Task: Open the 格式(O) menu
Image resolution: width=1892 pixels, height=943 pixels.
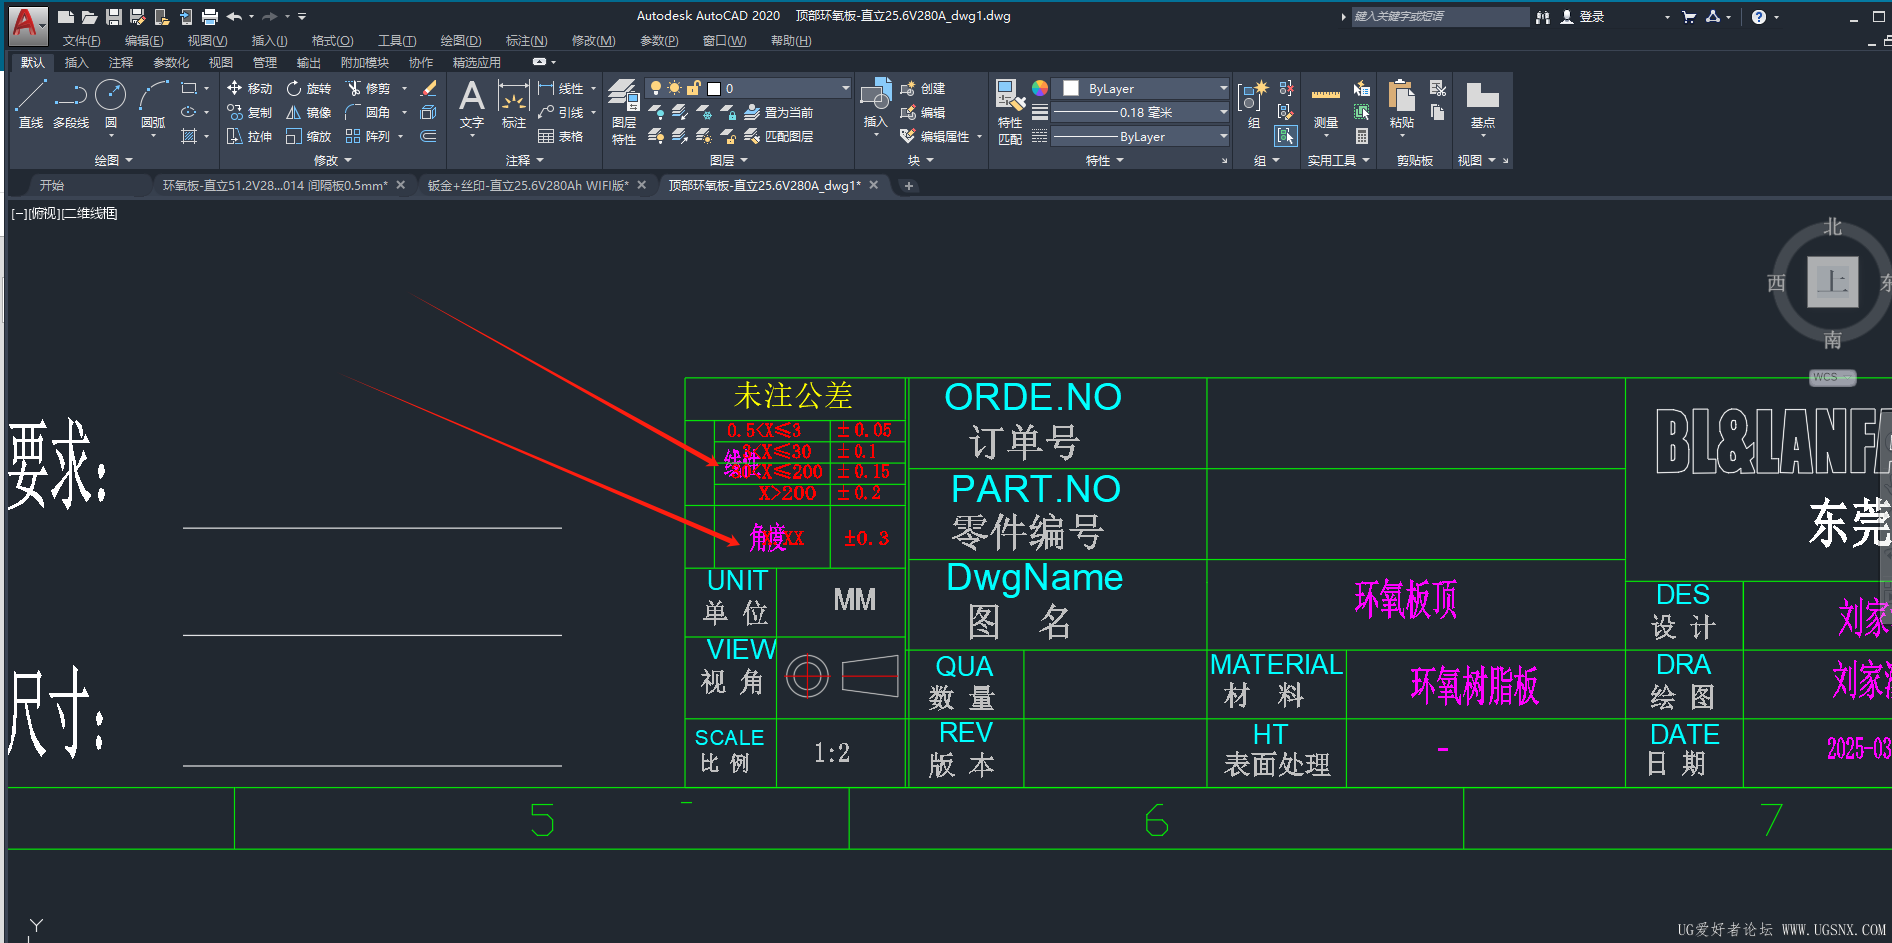Action: pyautogui.click(x=332, y=41)
